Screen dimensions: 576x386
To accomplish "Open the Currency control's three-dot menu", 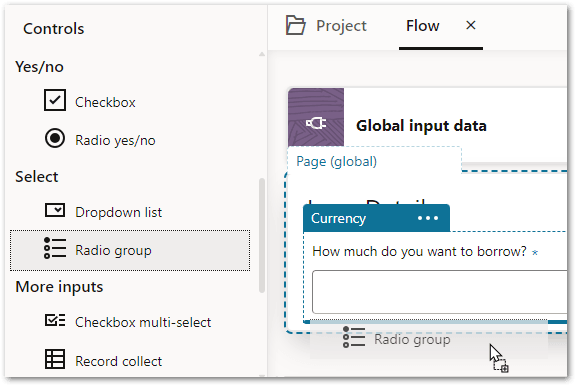I will (428, 218).
